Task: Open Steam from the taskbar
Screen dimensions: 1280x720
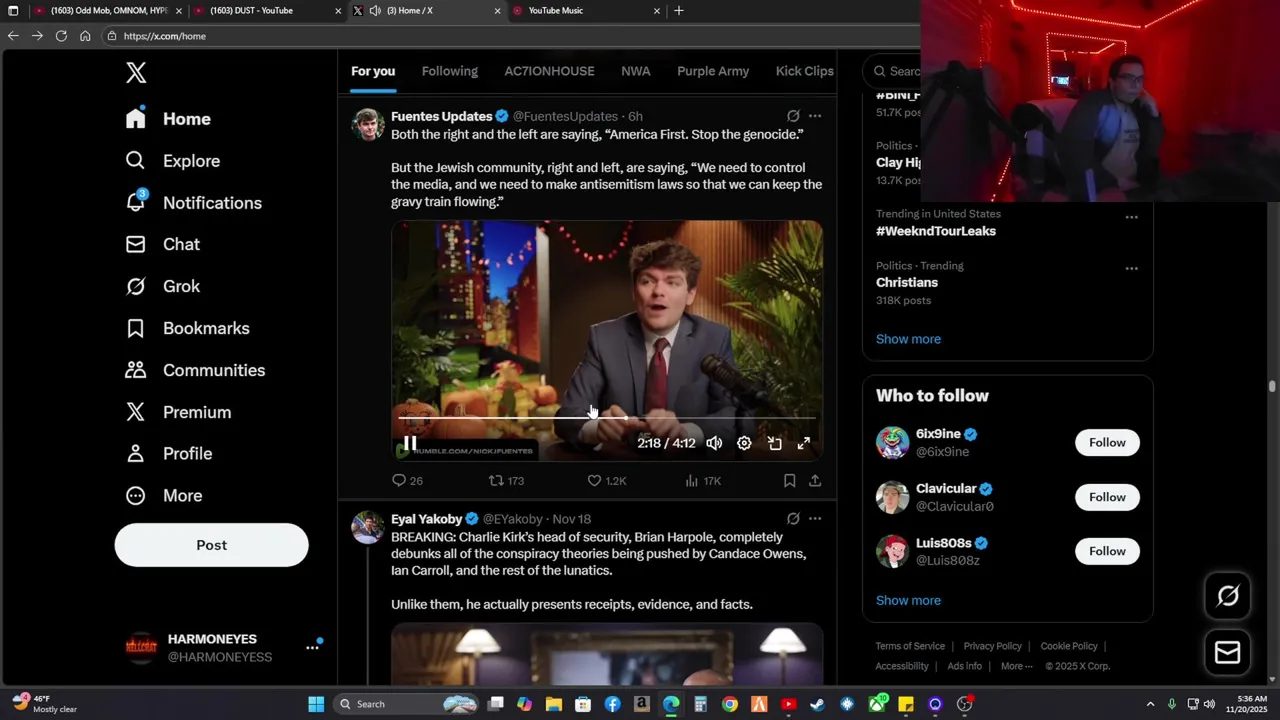Action: [x=818, y=704]
